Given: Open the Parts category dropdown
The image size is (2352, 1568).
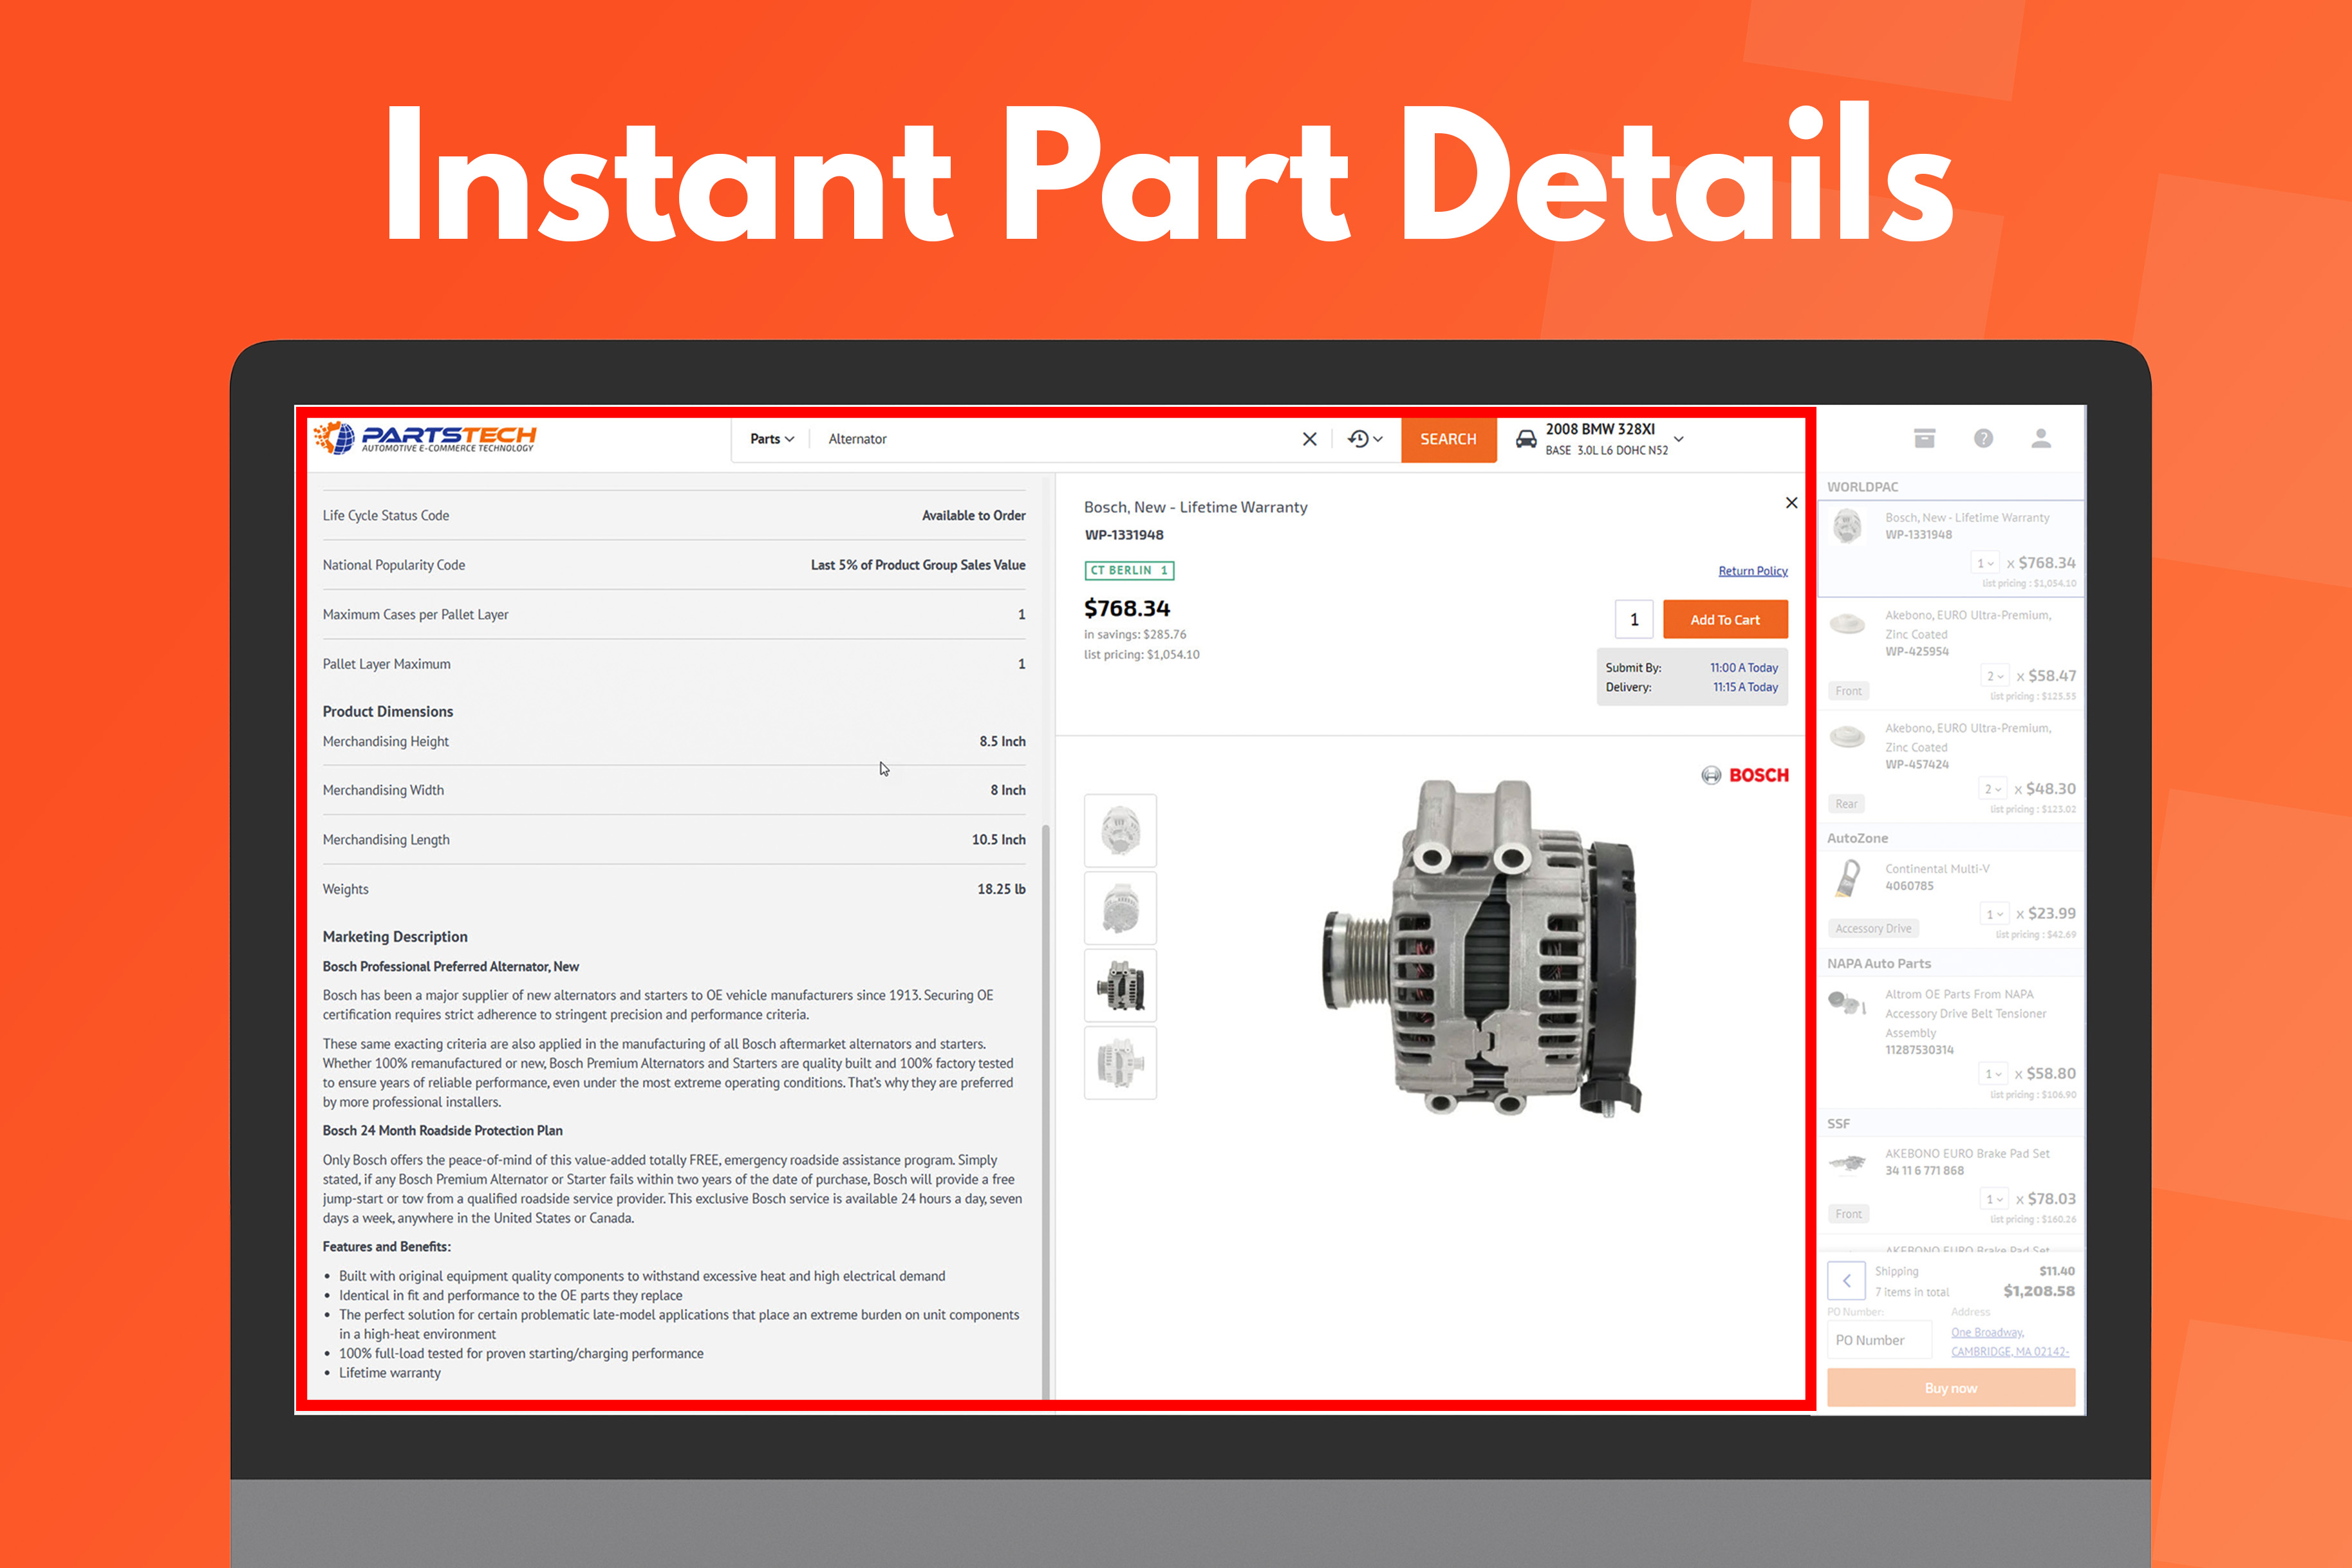Looking at the screenshot, I should tap(772, 439).
